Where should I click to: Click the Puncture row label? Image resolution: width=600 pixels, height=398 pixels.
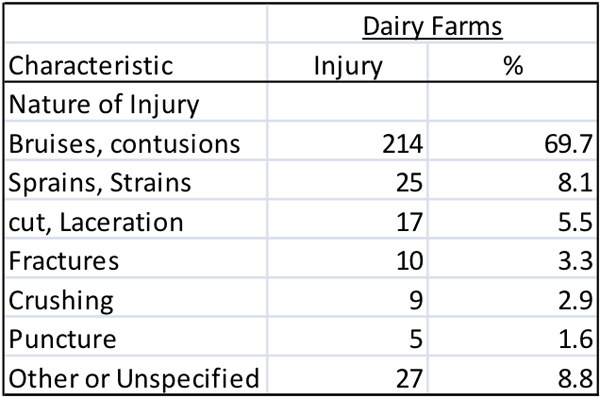(x=62, y=339)
